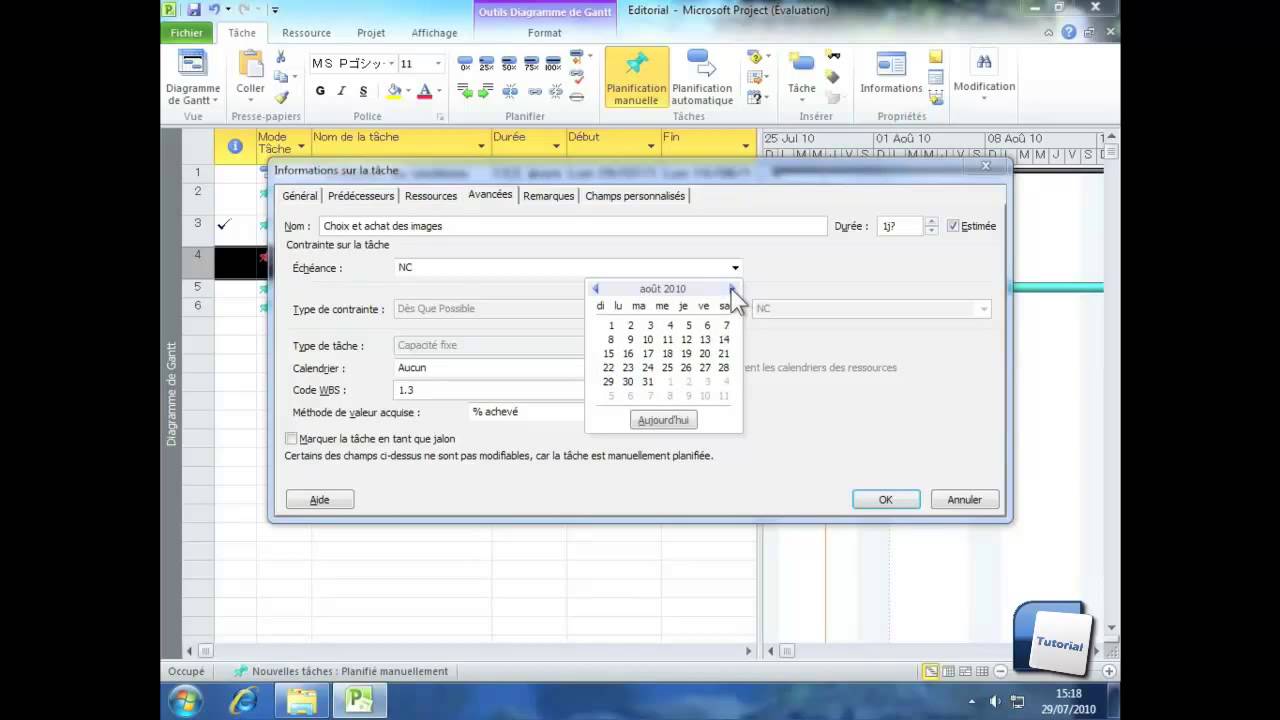
Task: Set 75% complete icon
Action: 531,64
